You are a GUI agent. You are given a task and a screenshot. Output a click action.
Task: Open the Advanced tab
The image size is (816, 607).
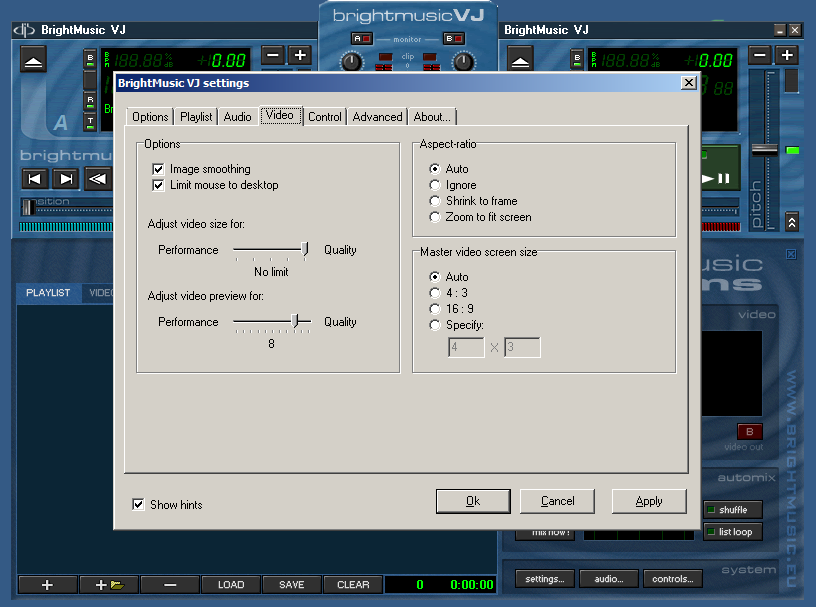point(377,117)
